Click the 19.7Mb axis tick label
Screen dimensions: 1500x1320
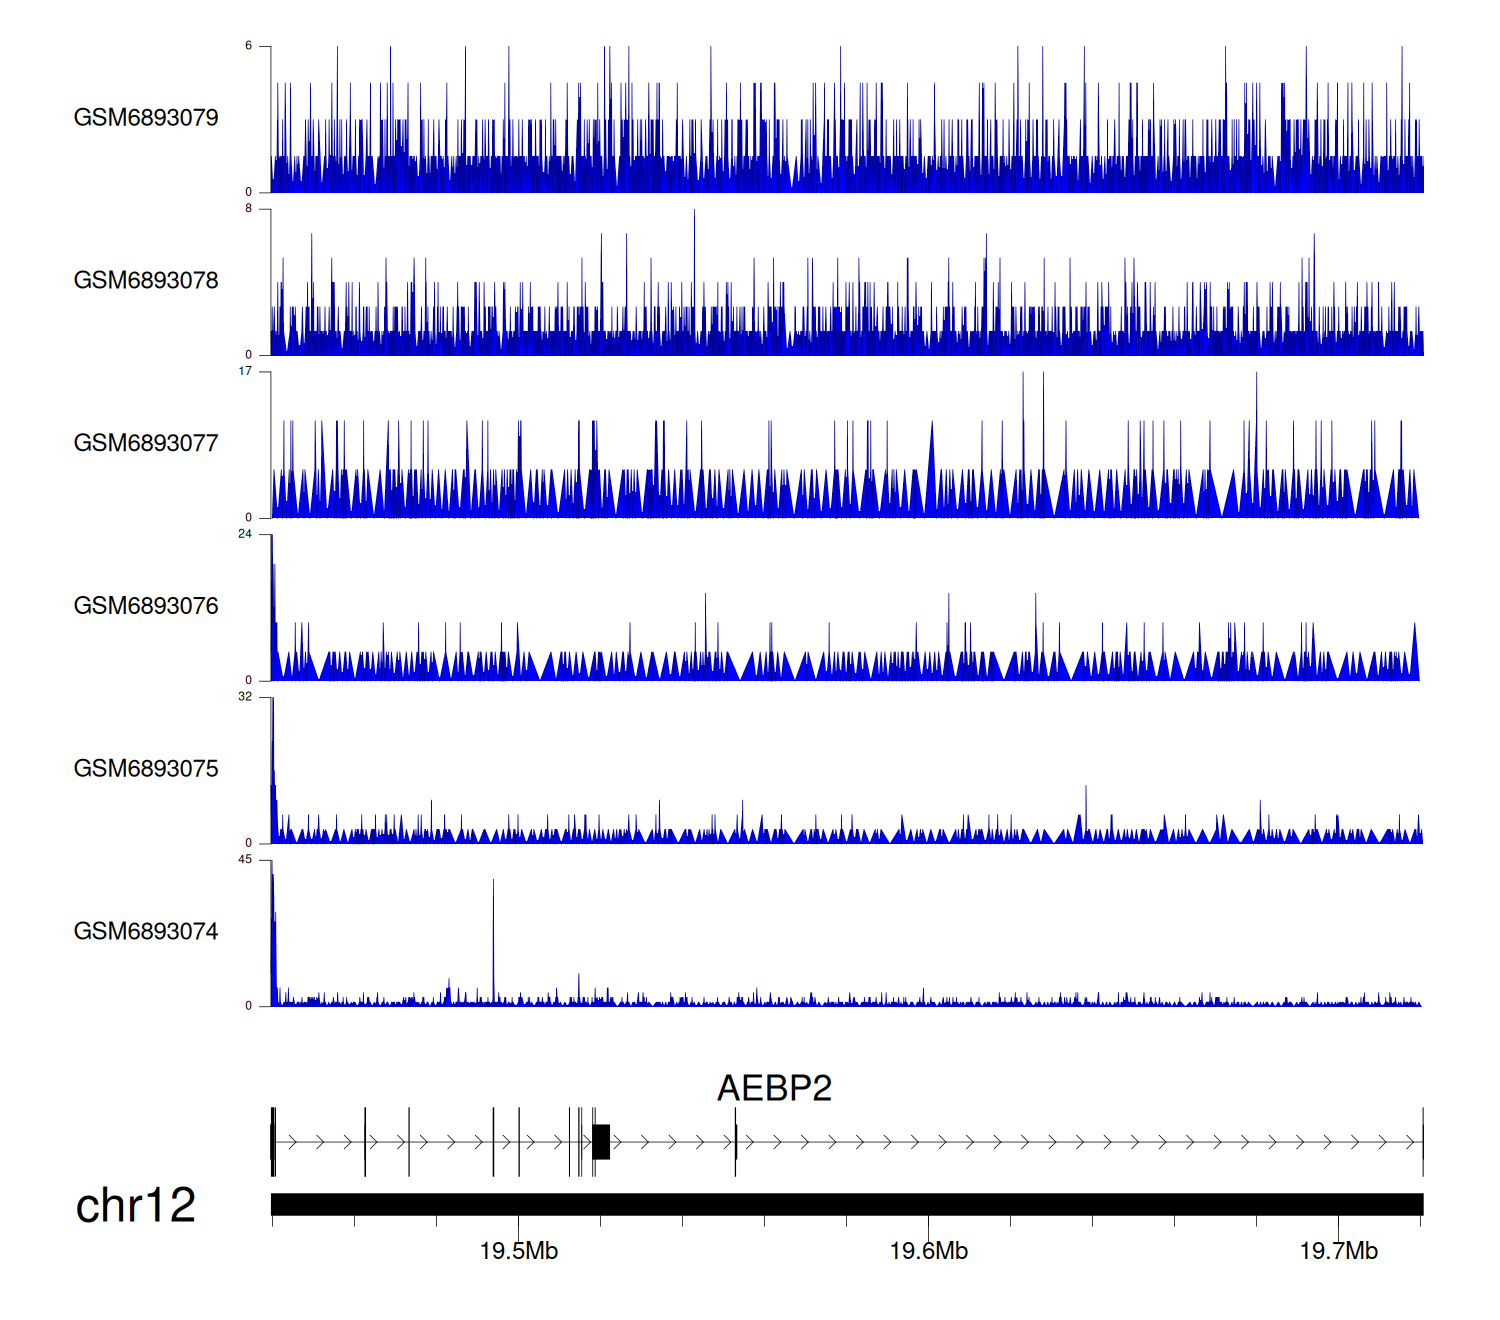click(1338, 1251)
